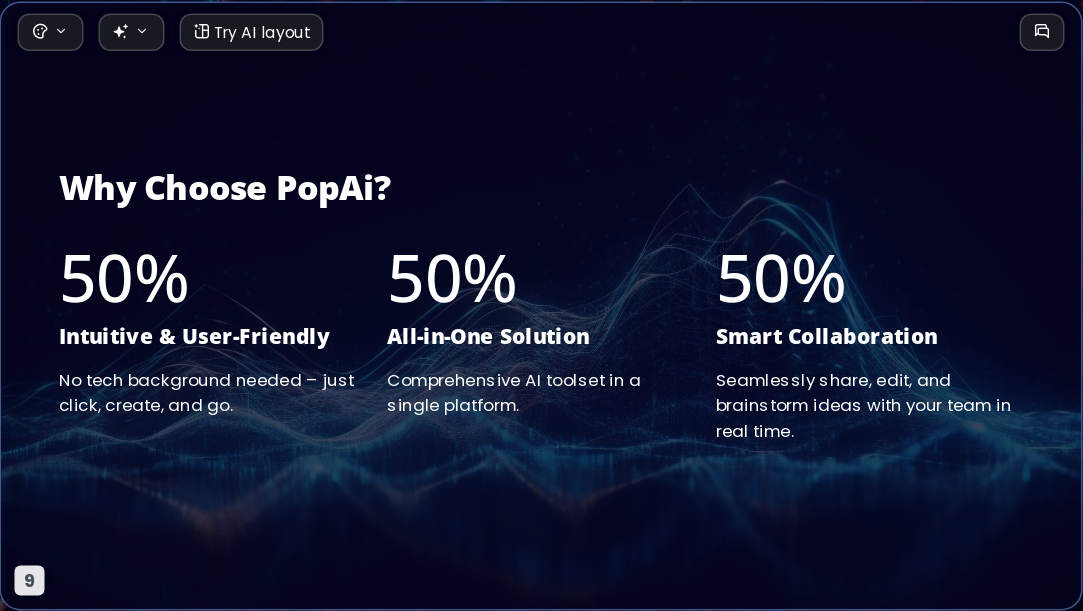The width and height of the screenshot is (1083, 611).
Task: Select the 50% stat above All-in-One Solution
Action: [x=452, y=279]
